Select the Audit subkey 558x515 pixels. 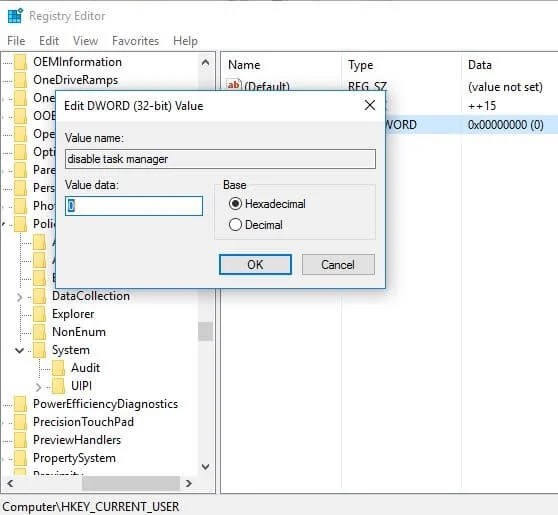(85, 368)
